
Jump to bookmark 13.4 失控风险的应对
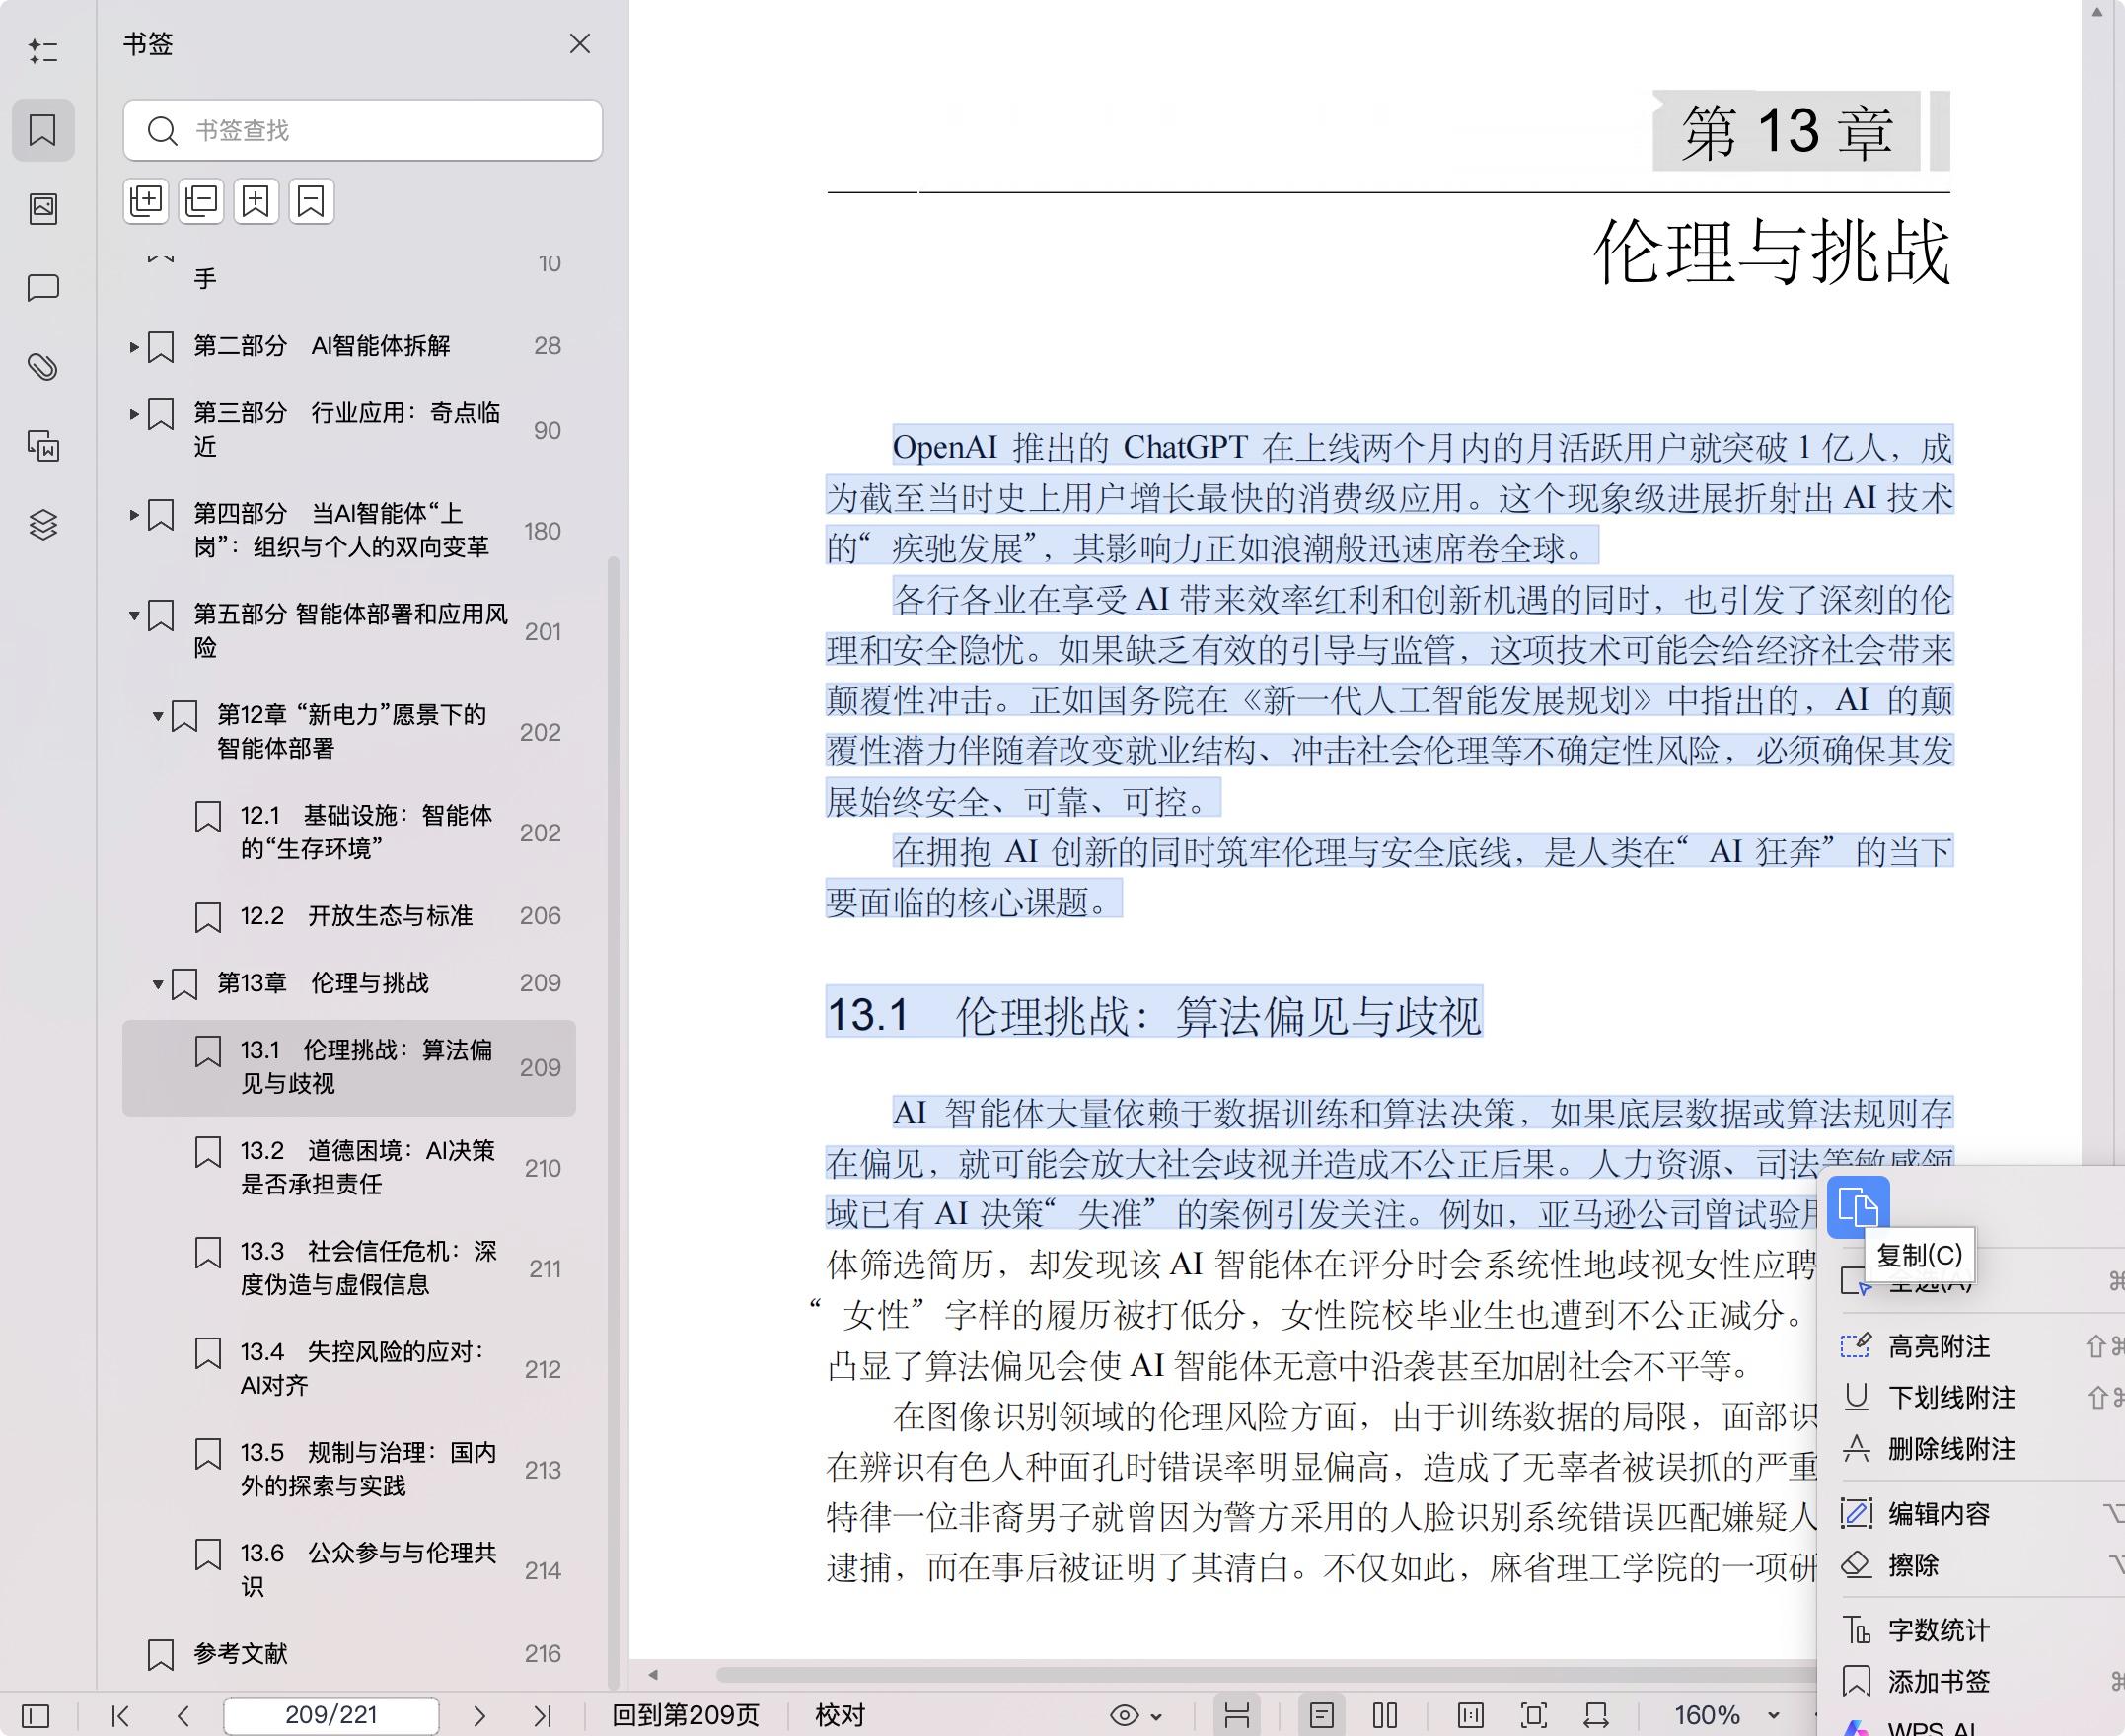pos(349,1369)
